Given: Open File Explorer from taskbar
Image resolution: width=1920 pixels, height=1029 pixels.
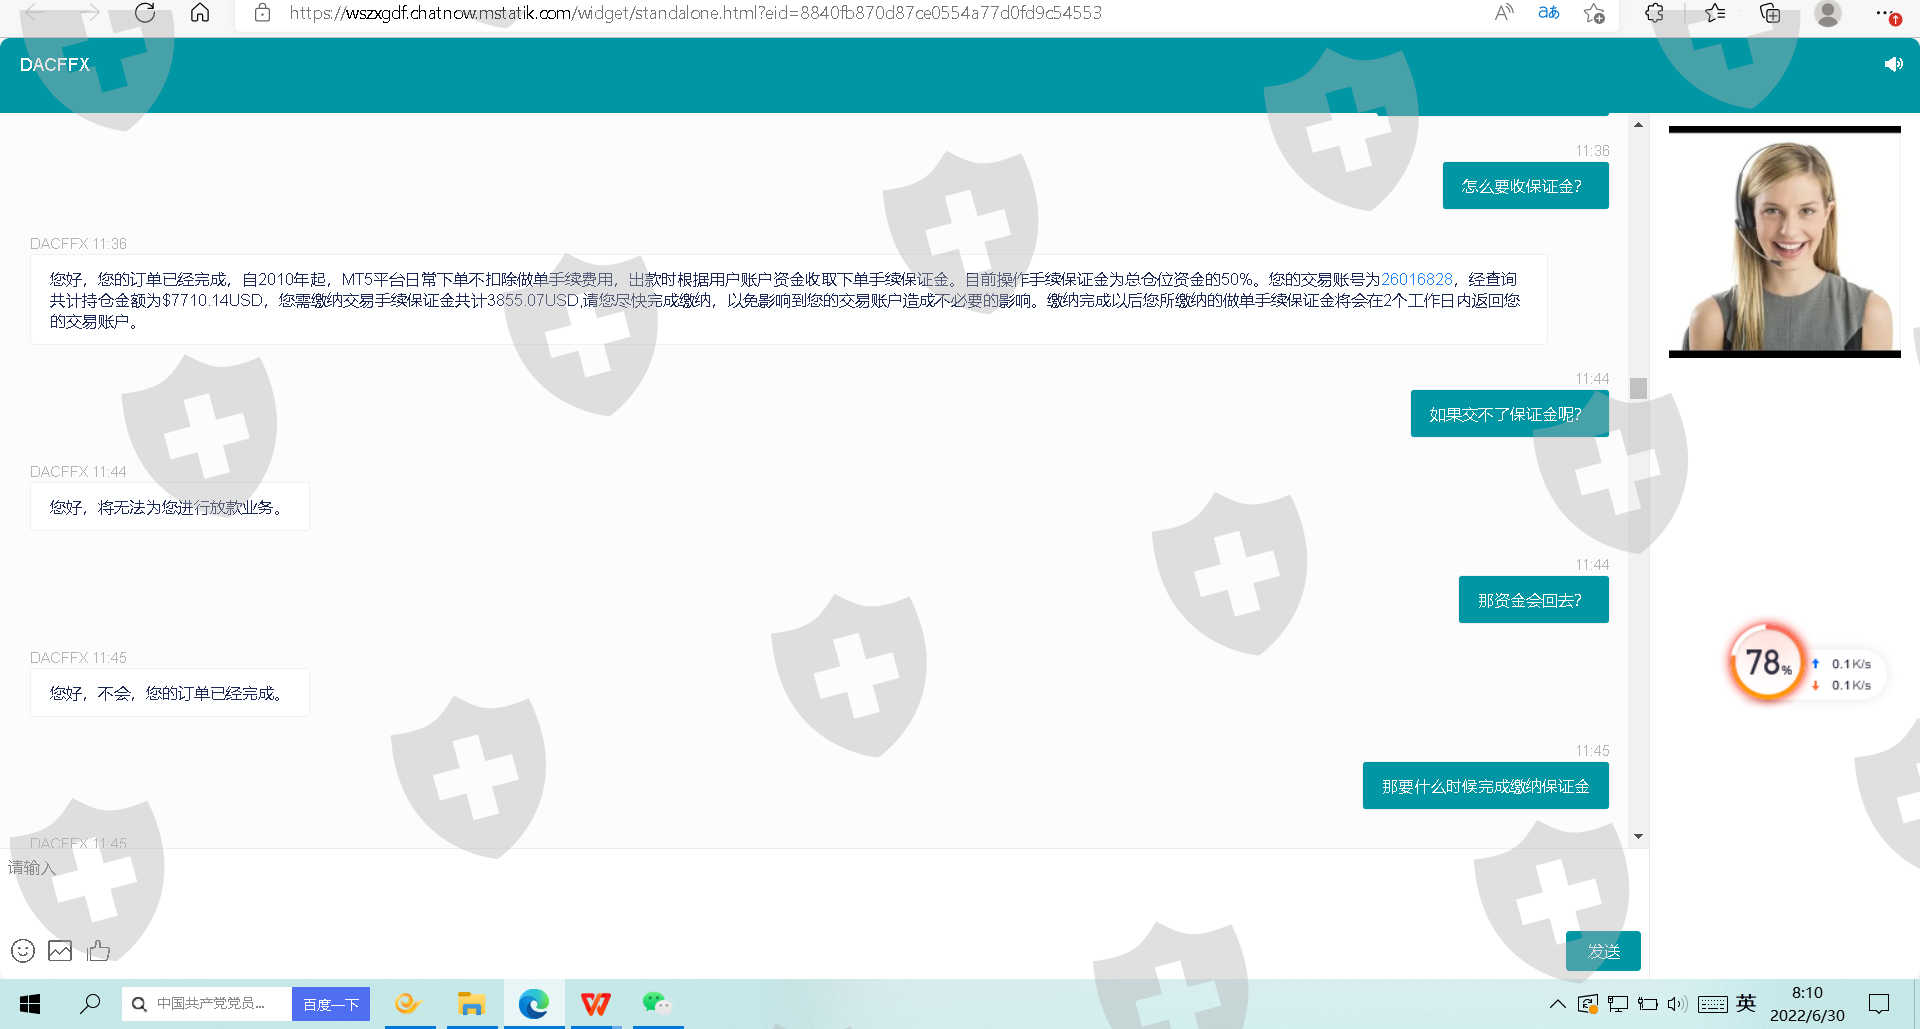Looking at the screenshot, I should 471,1004.
